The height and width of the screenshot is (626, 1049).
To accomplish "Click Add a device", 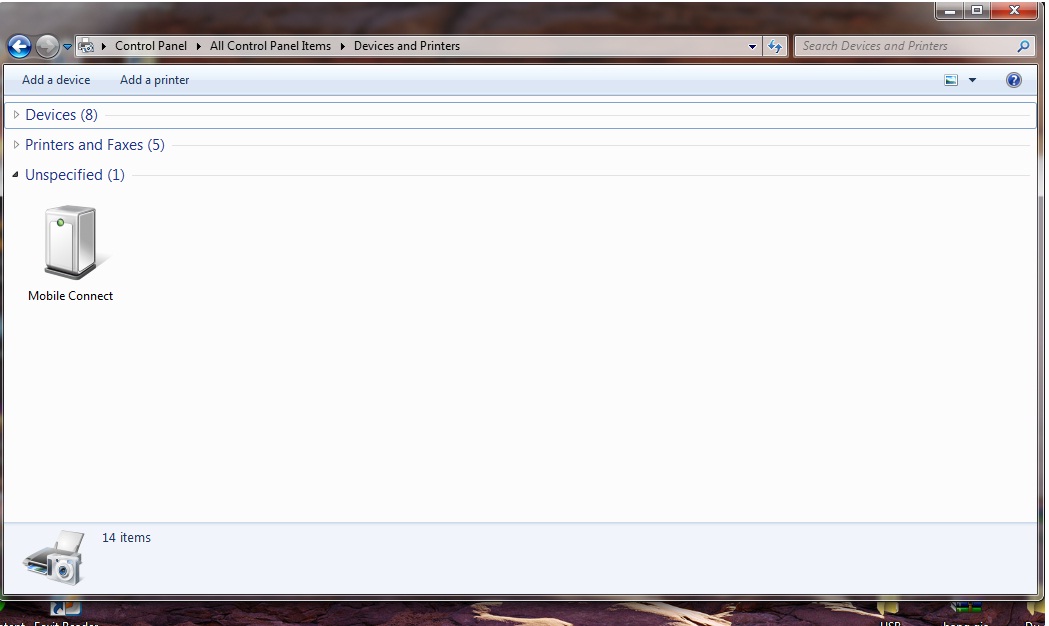I will coord(56,80).
